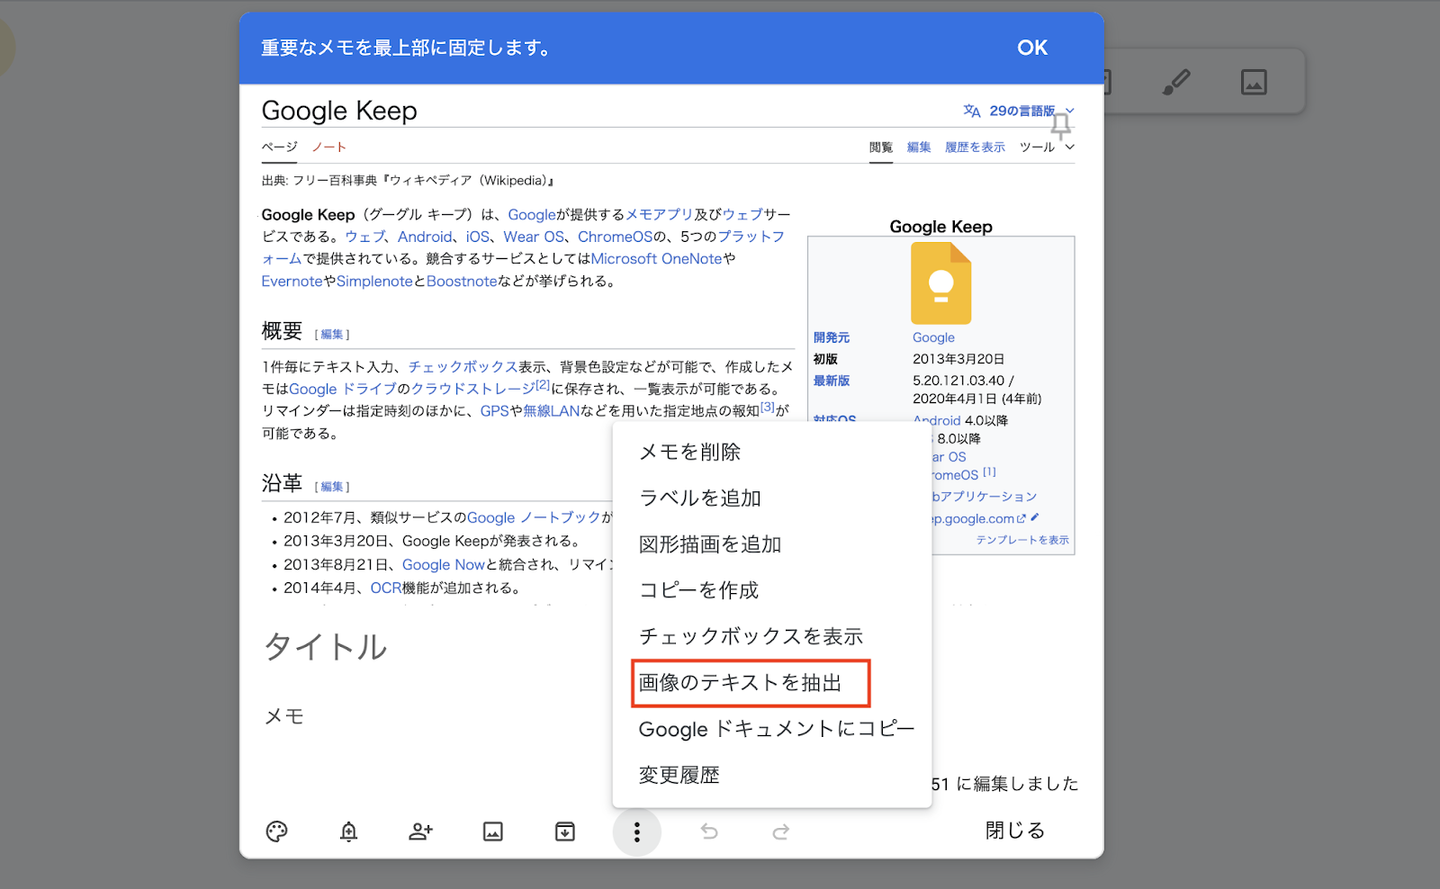Add an image to the note
This screenshot has width=1440, height=889.
(x=493, y=831)
